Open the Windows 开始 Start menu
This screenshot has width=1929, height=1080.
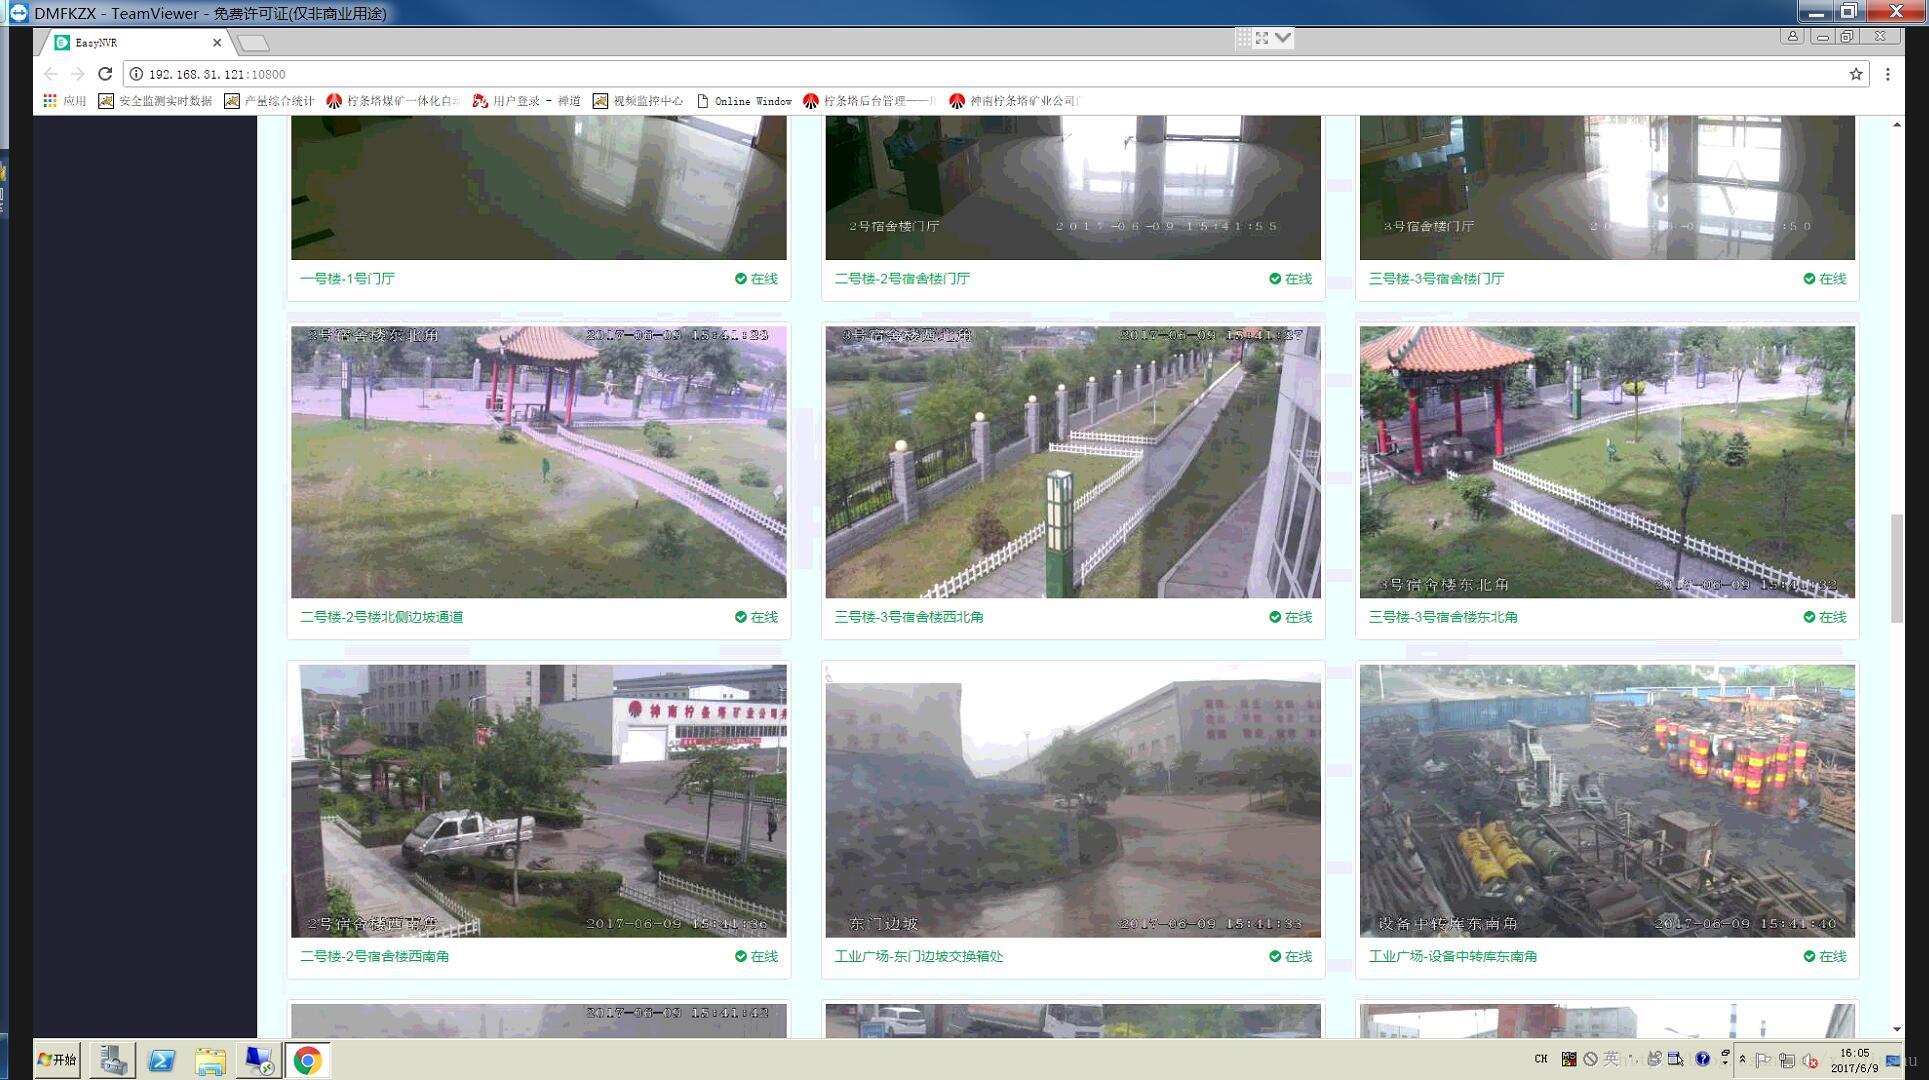tap(55, 1059)
